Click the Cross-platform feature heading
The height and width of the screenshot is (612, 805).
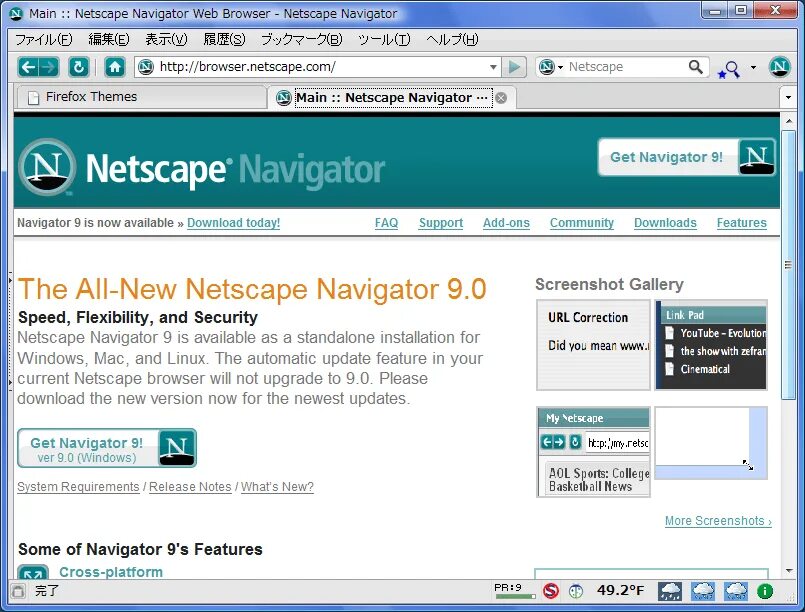[111, 571]
